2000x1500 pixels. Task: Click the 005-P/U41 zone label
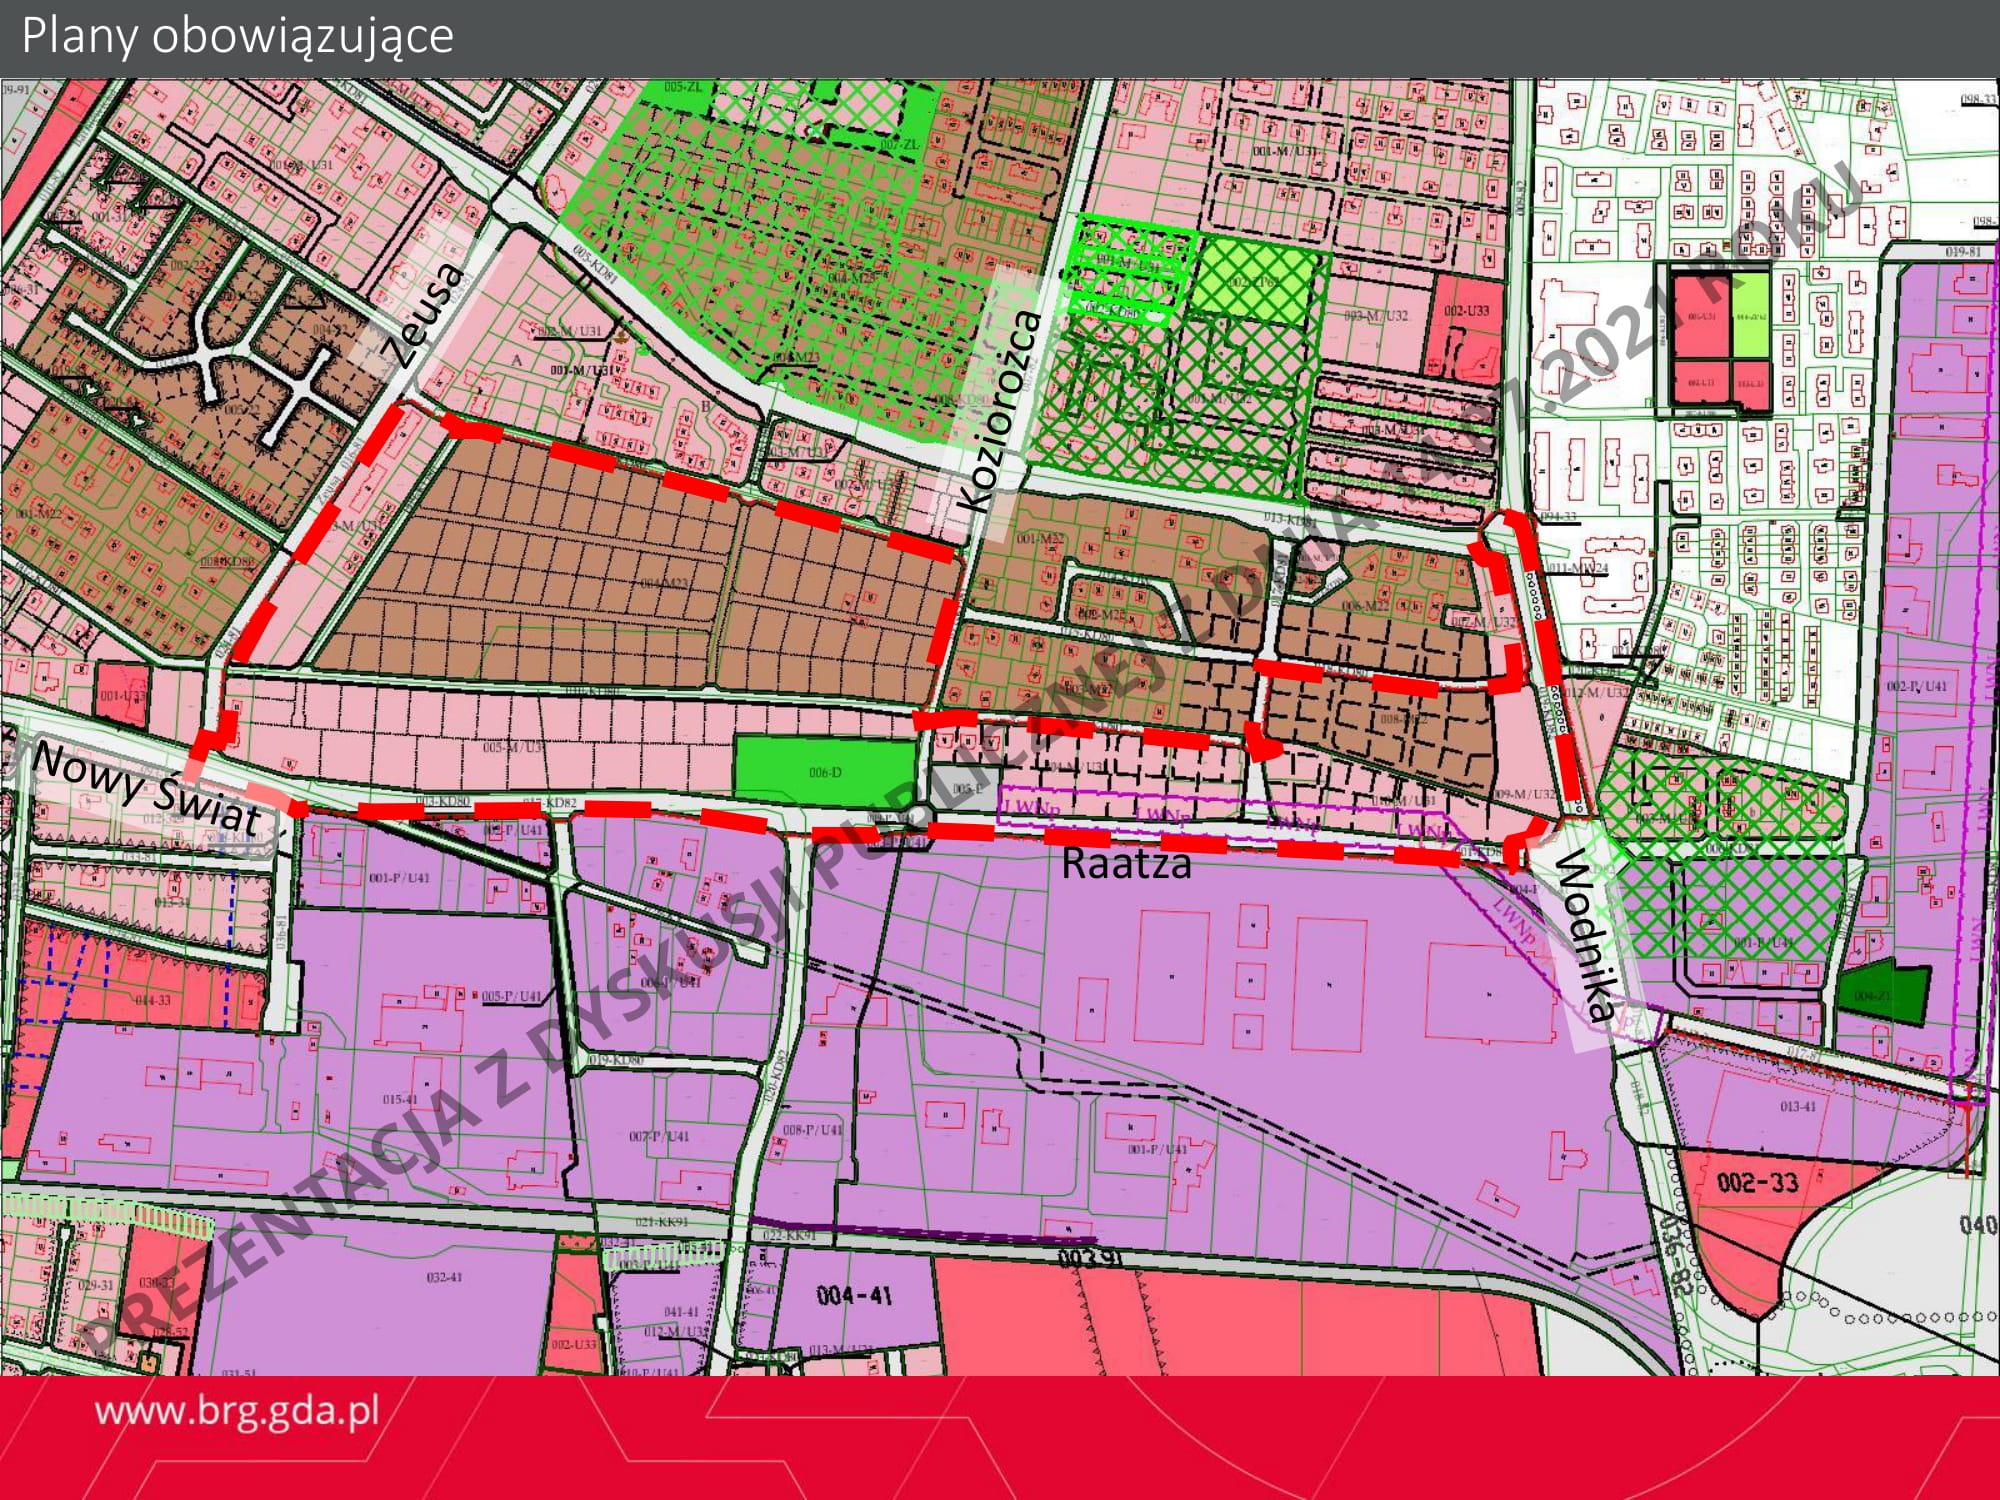point(511,996)
